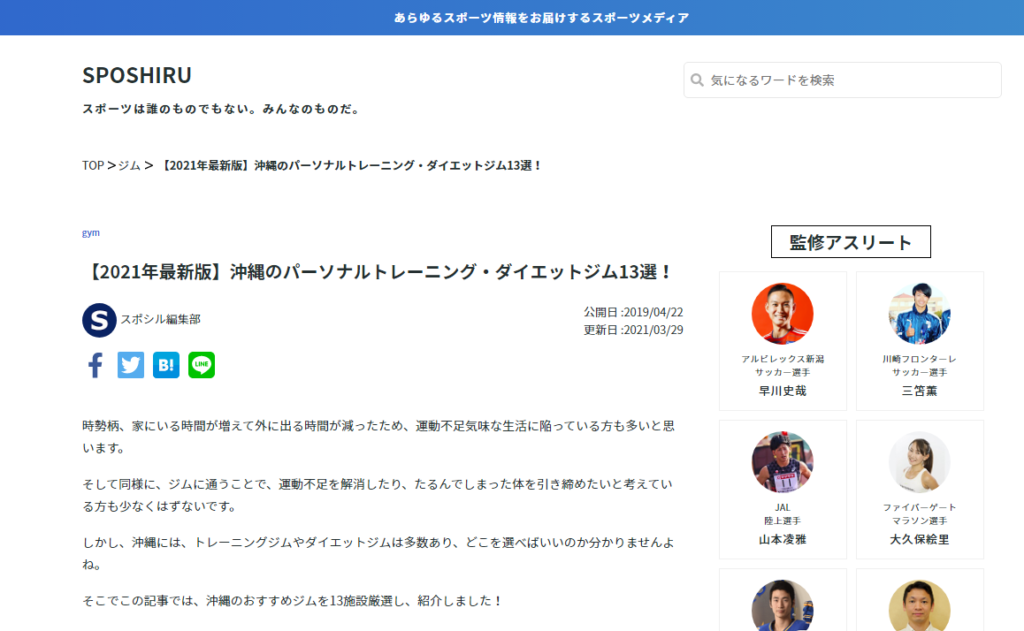Open 山本凌雅's athlete photo
This screenshot has height=631, width=1024.
(782, 462)
